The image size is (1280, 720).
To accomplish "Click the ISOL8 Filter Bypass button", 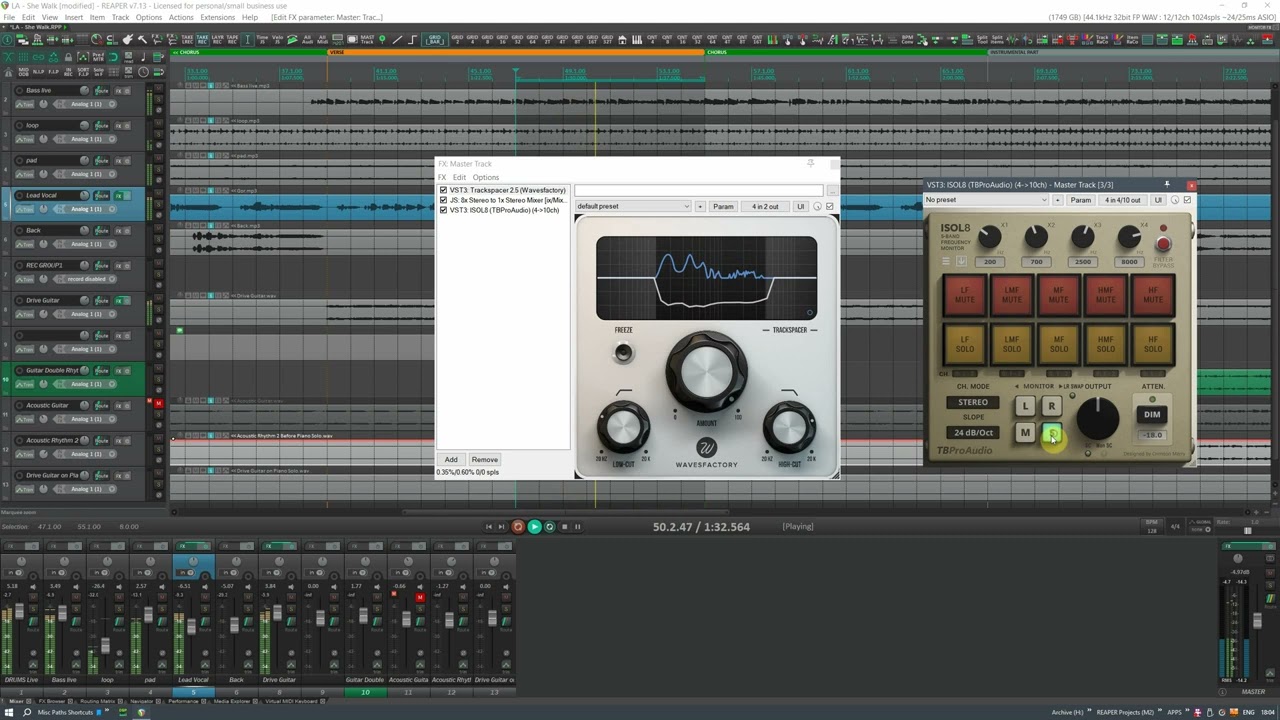I will pos(1163,243).
